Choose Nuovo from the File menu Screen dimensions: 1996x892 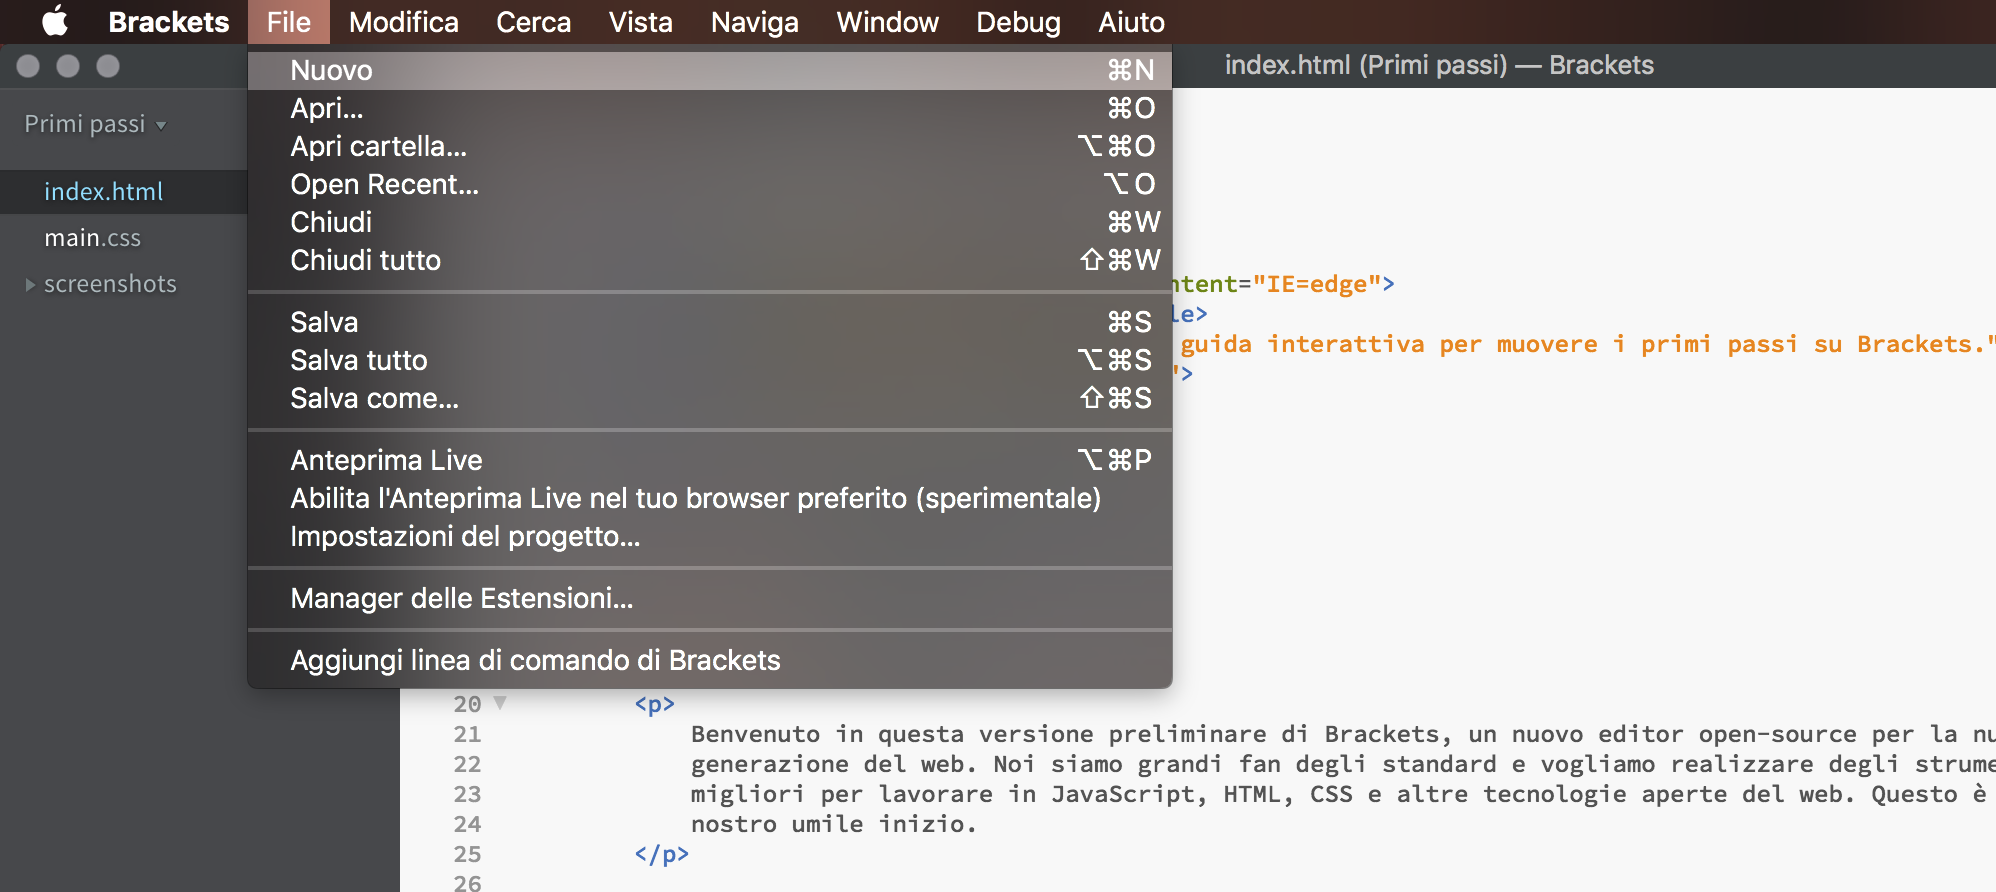tap(331, 70)
